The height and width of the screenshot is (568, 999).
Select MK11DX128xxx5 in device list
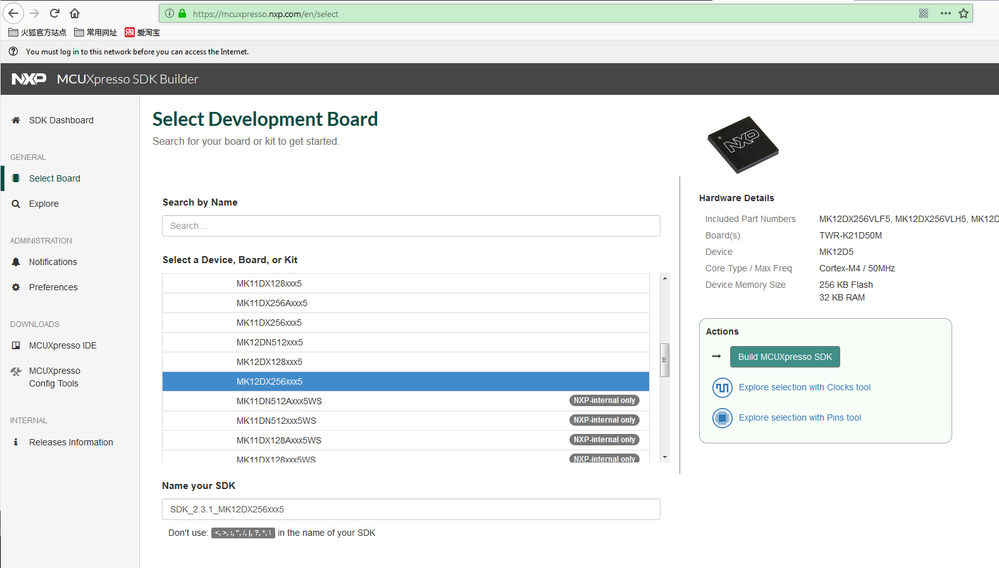pyautogui.click(x=406, y=283)
